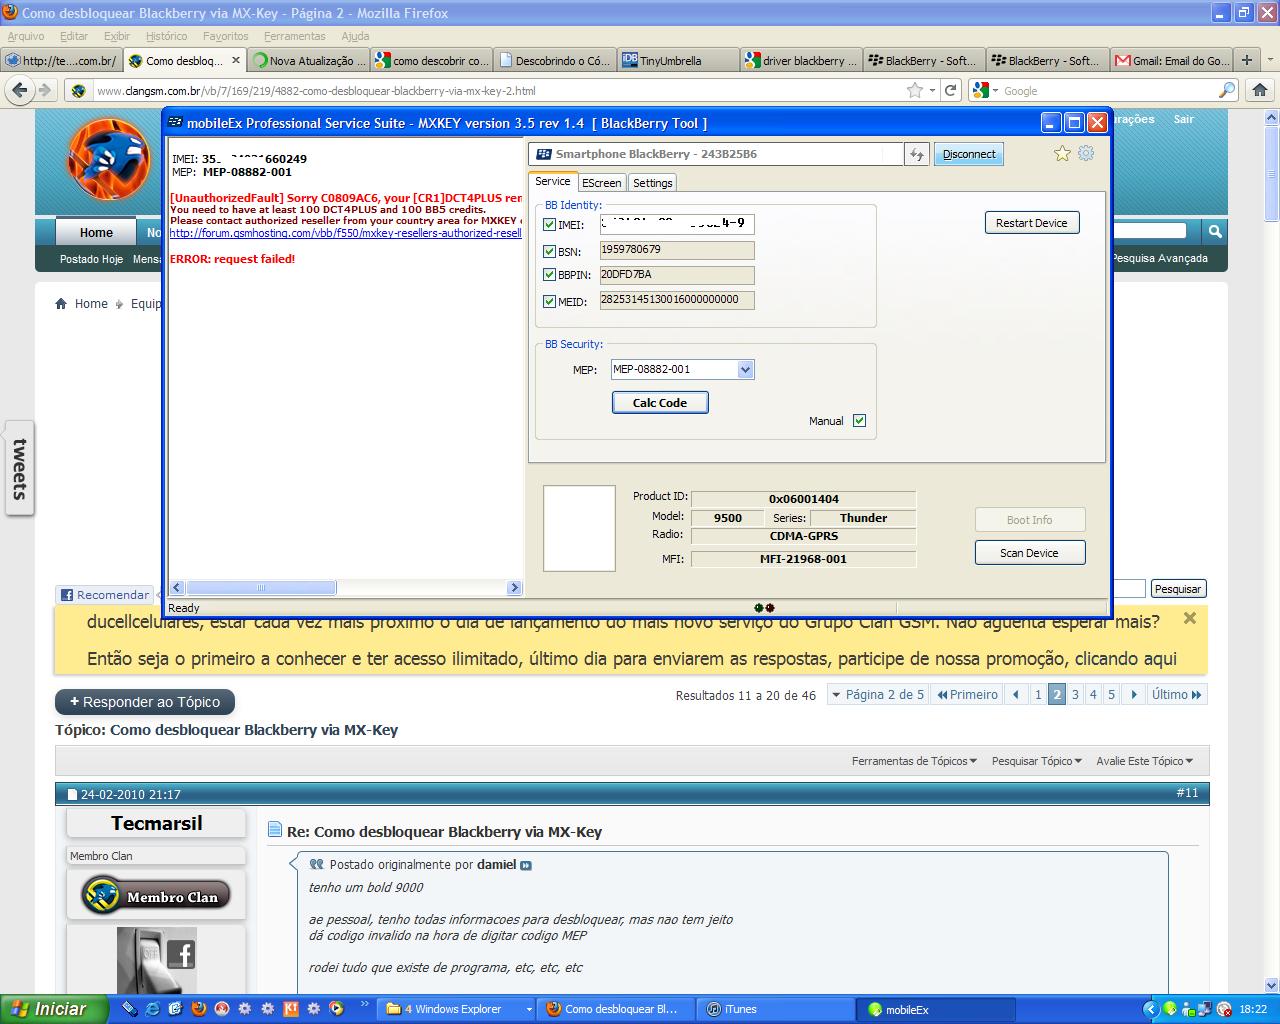Click Firefox back arrow button

pos(19,90)
